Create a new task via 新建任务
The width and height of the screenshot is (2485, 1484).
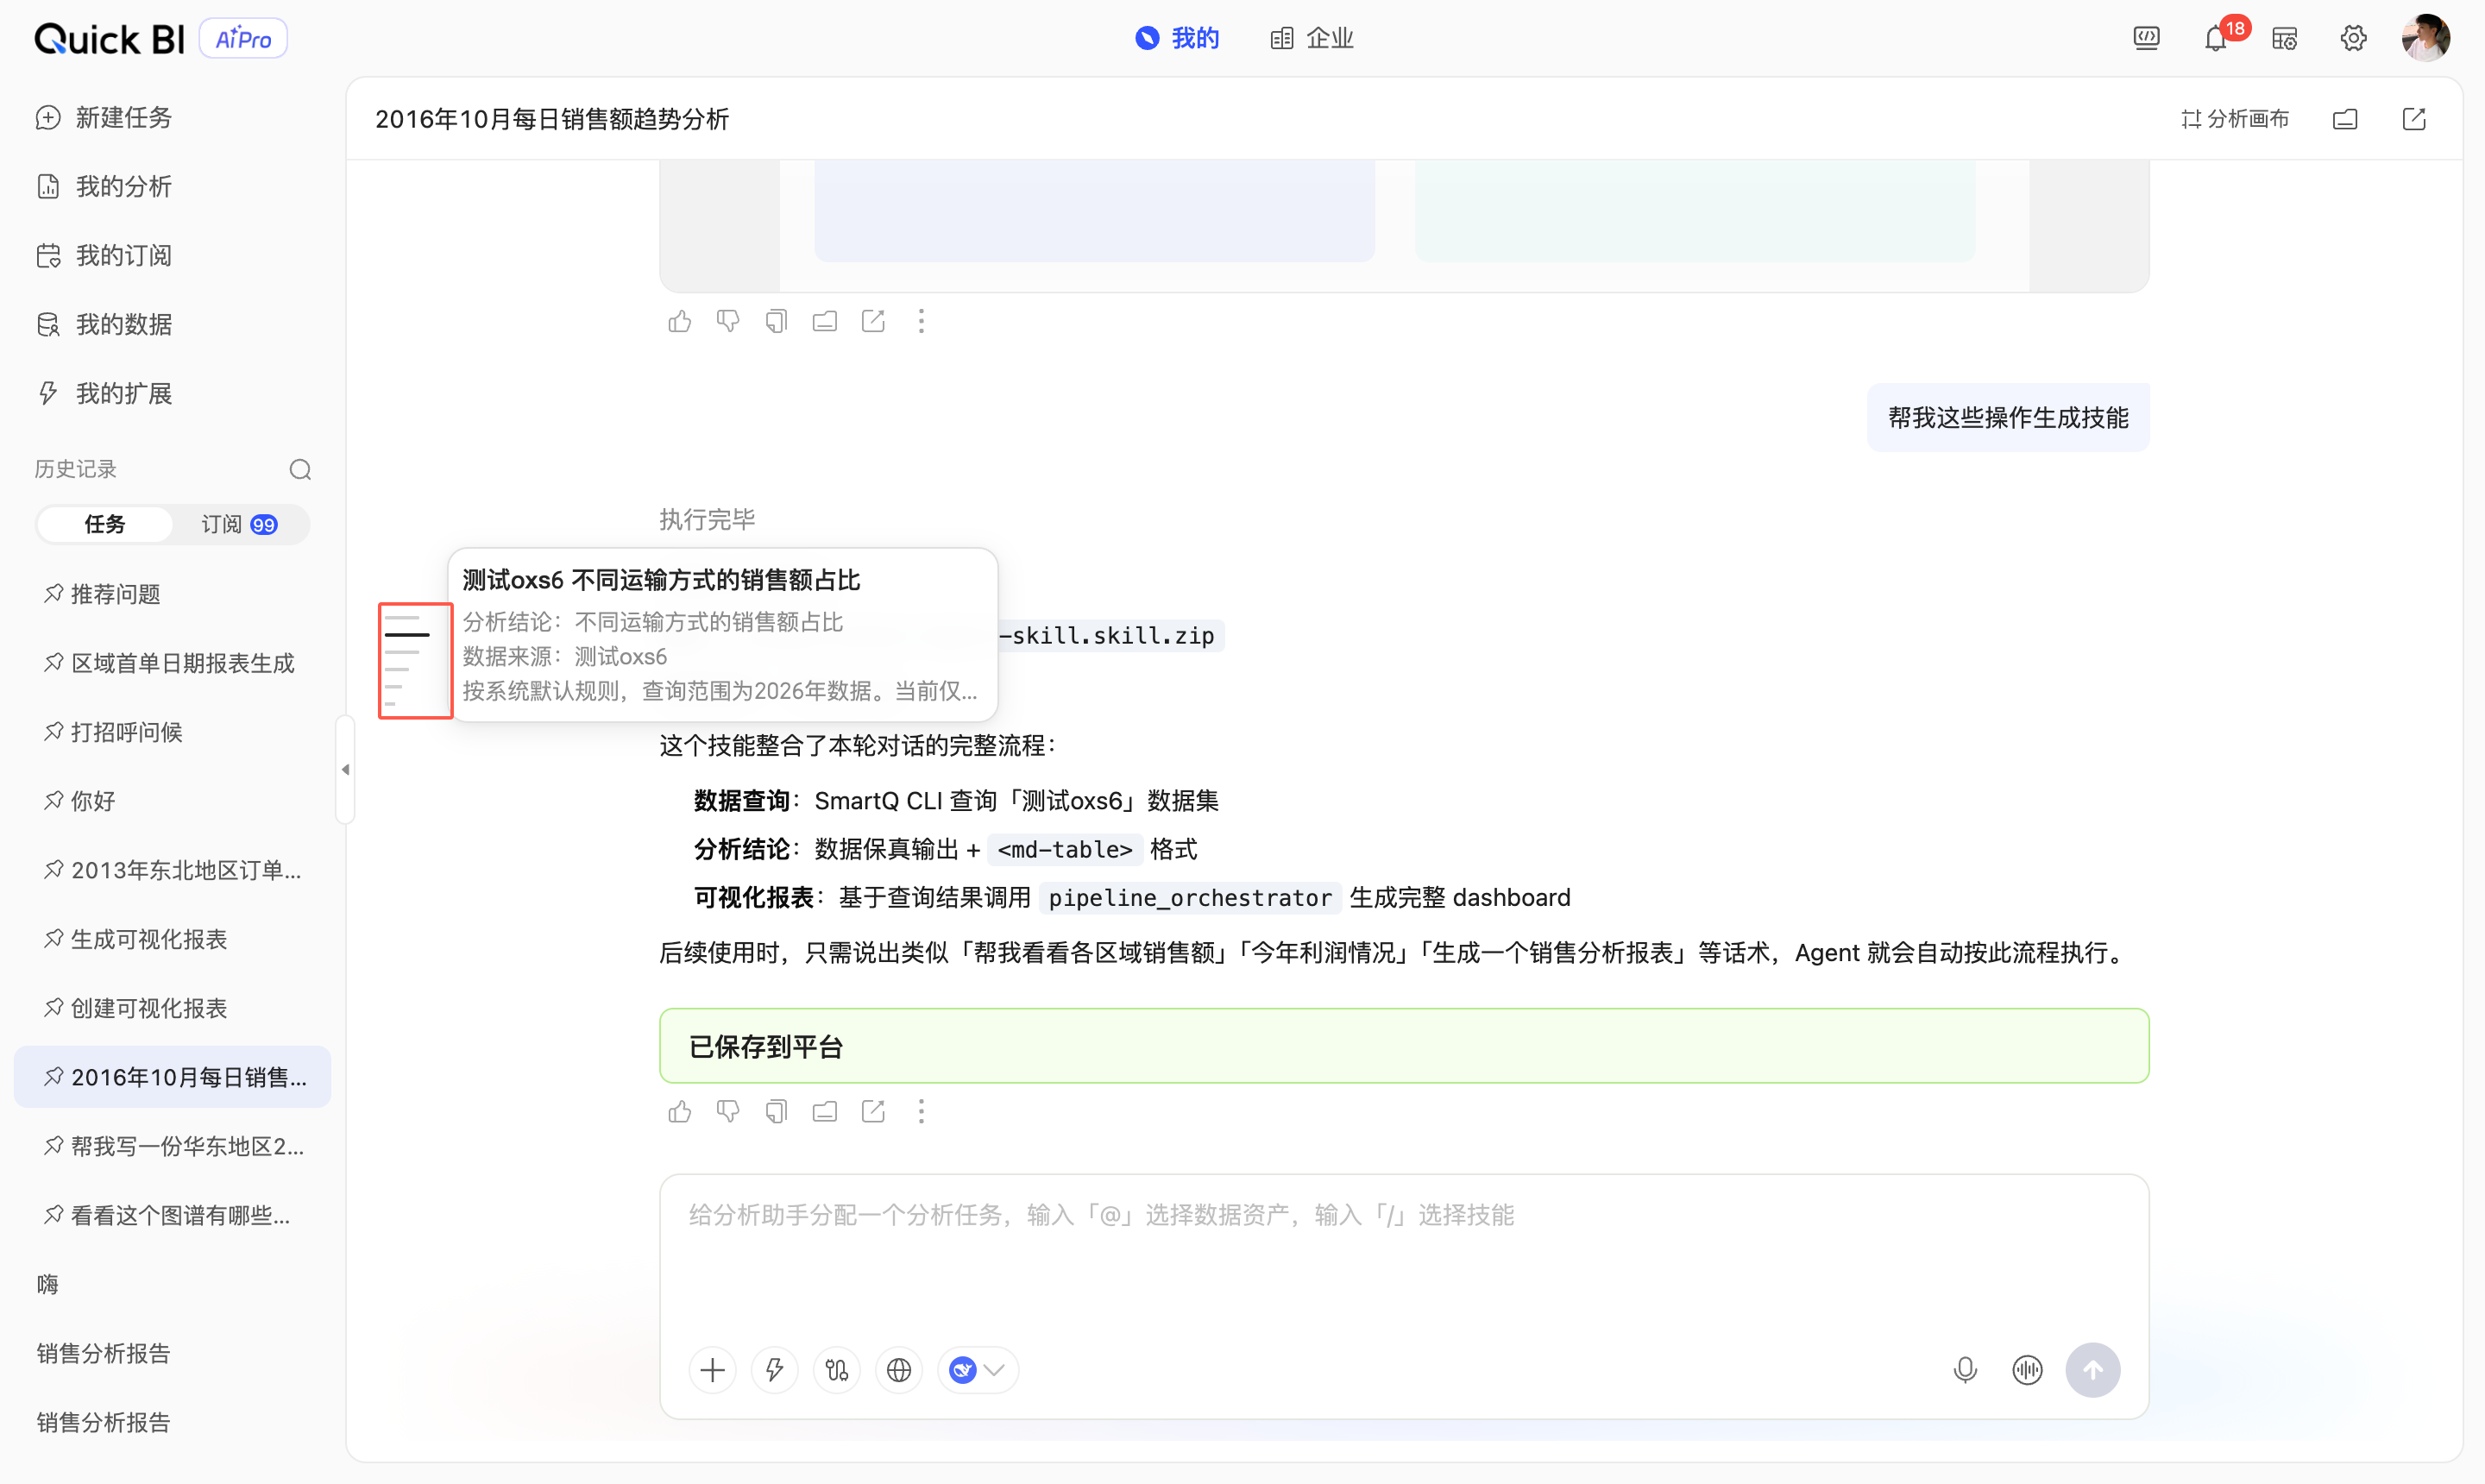pos(104,117)
